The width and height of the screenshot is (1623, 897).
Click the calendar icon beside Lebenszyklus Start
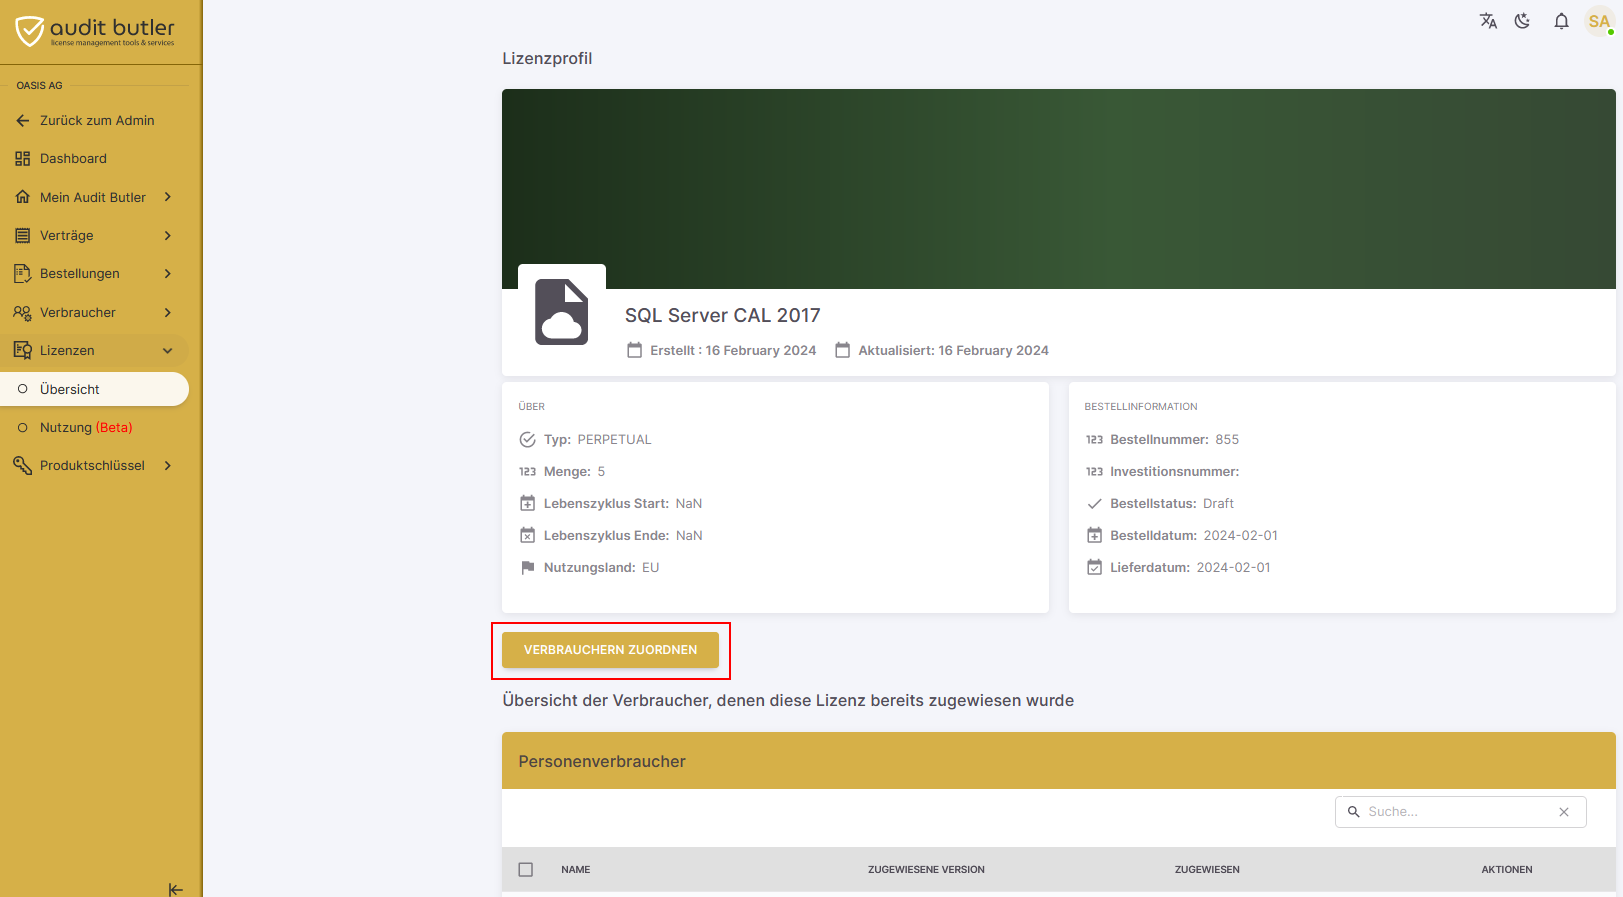click(x=528, y=504)
